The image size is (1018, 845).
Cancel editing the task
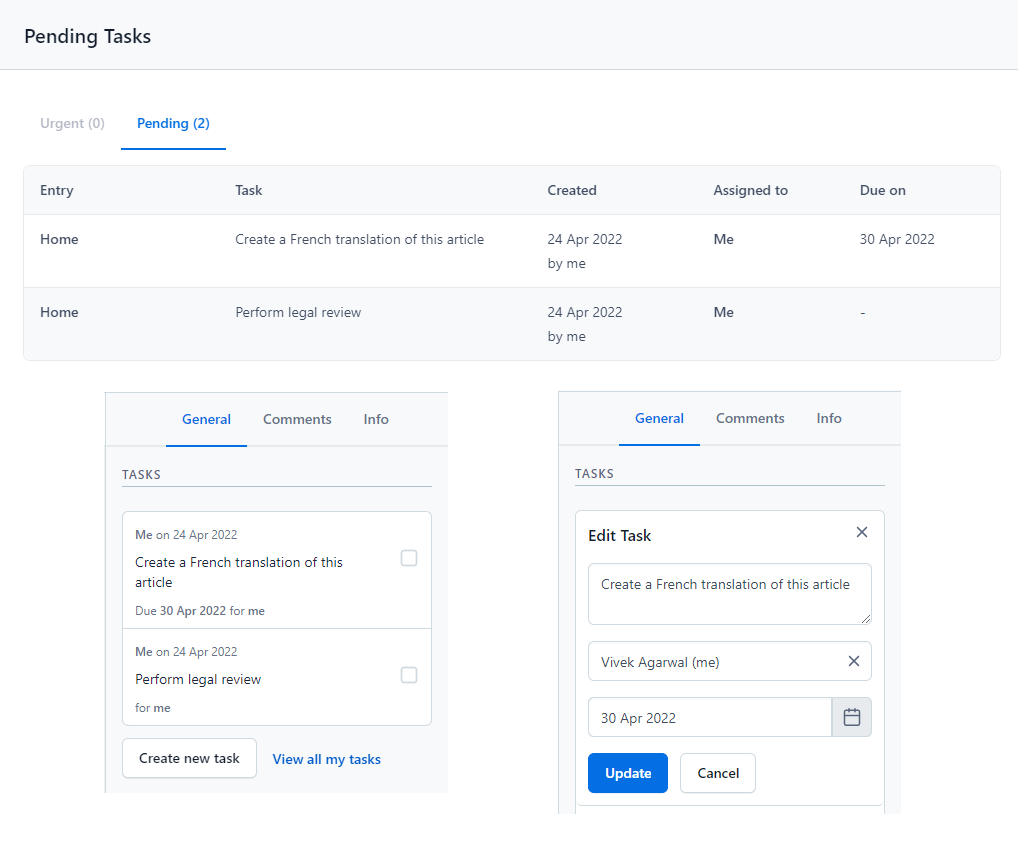pyautogui.click(x=717, y=773)
